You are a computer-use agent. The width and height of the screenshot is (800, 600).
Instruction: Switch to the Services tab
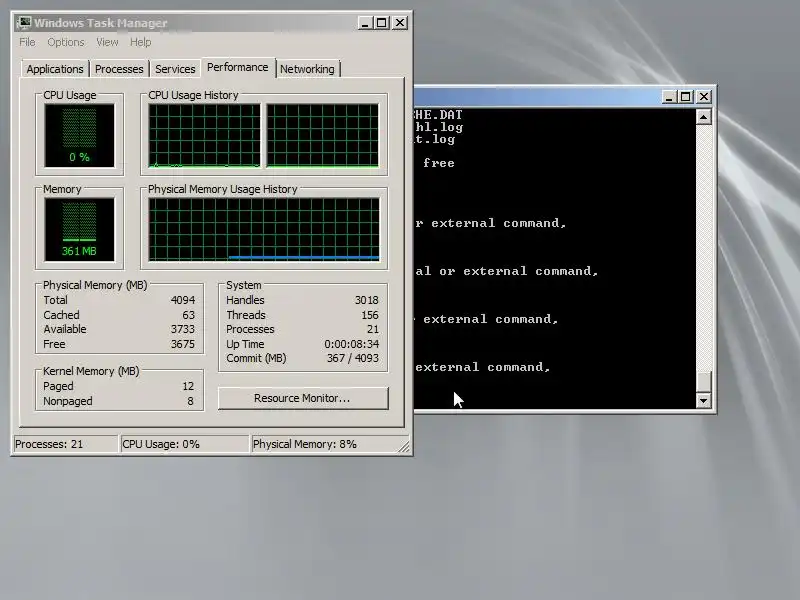point(175,69)
